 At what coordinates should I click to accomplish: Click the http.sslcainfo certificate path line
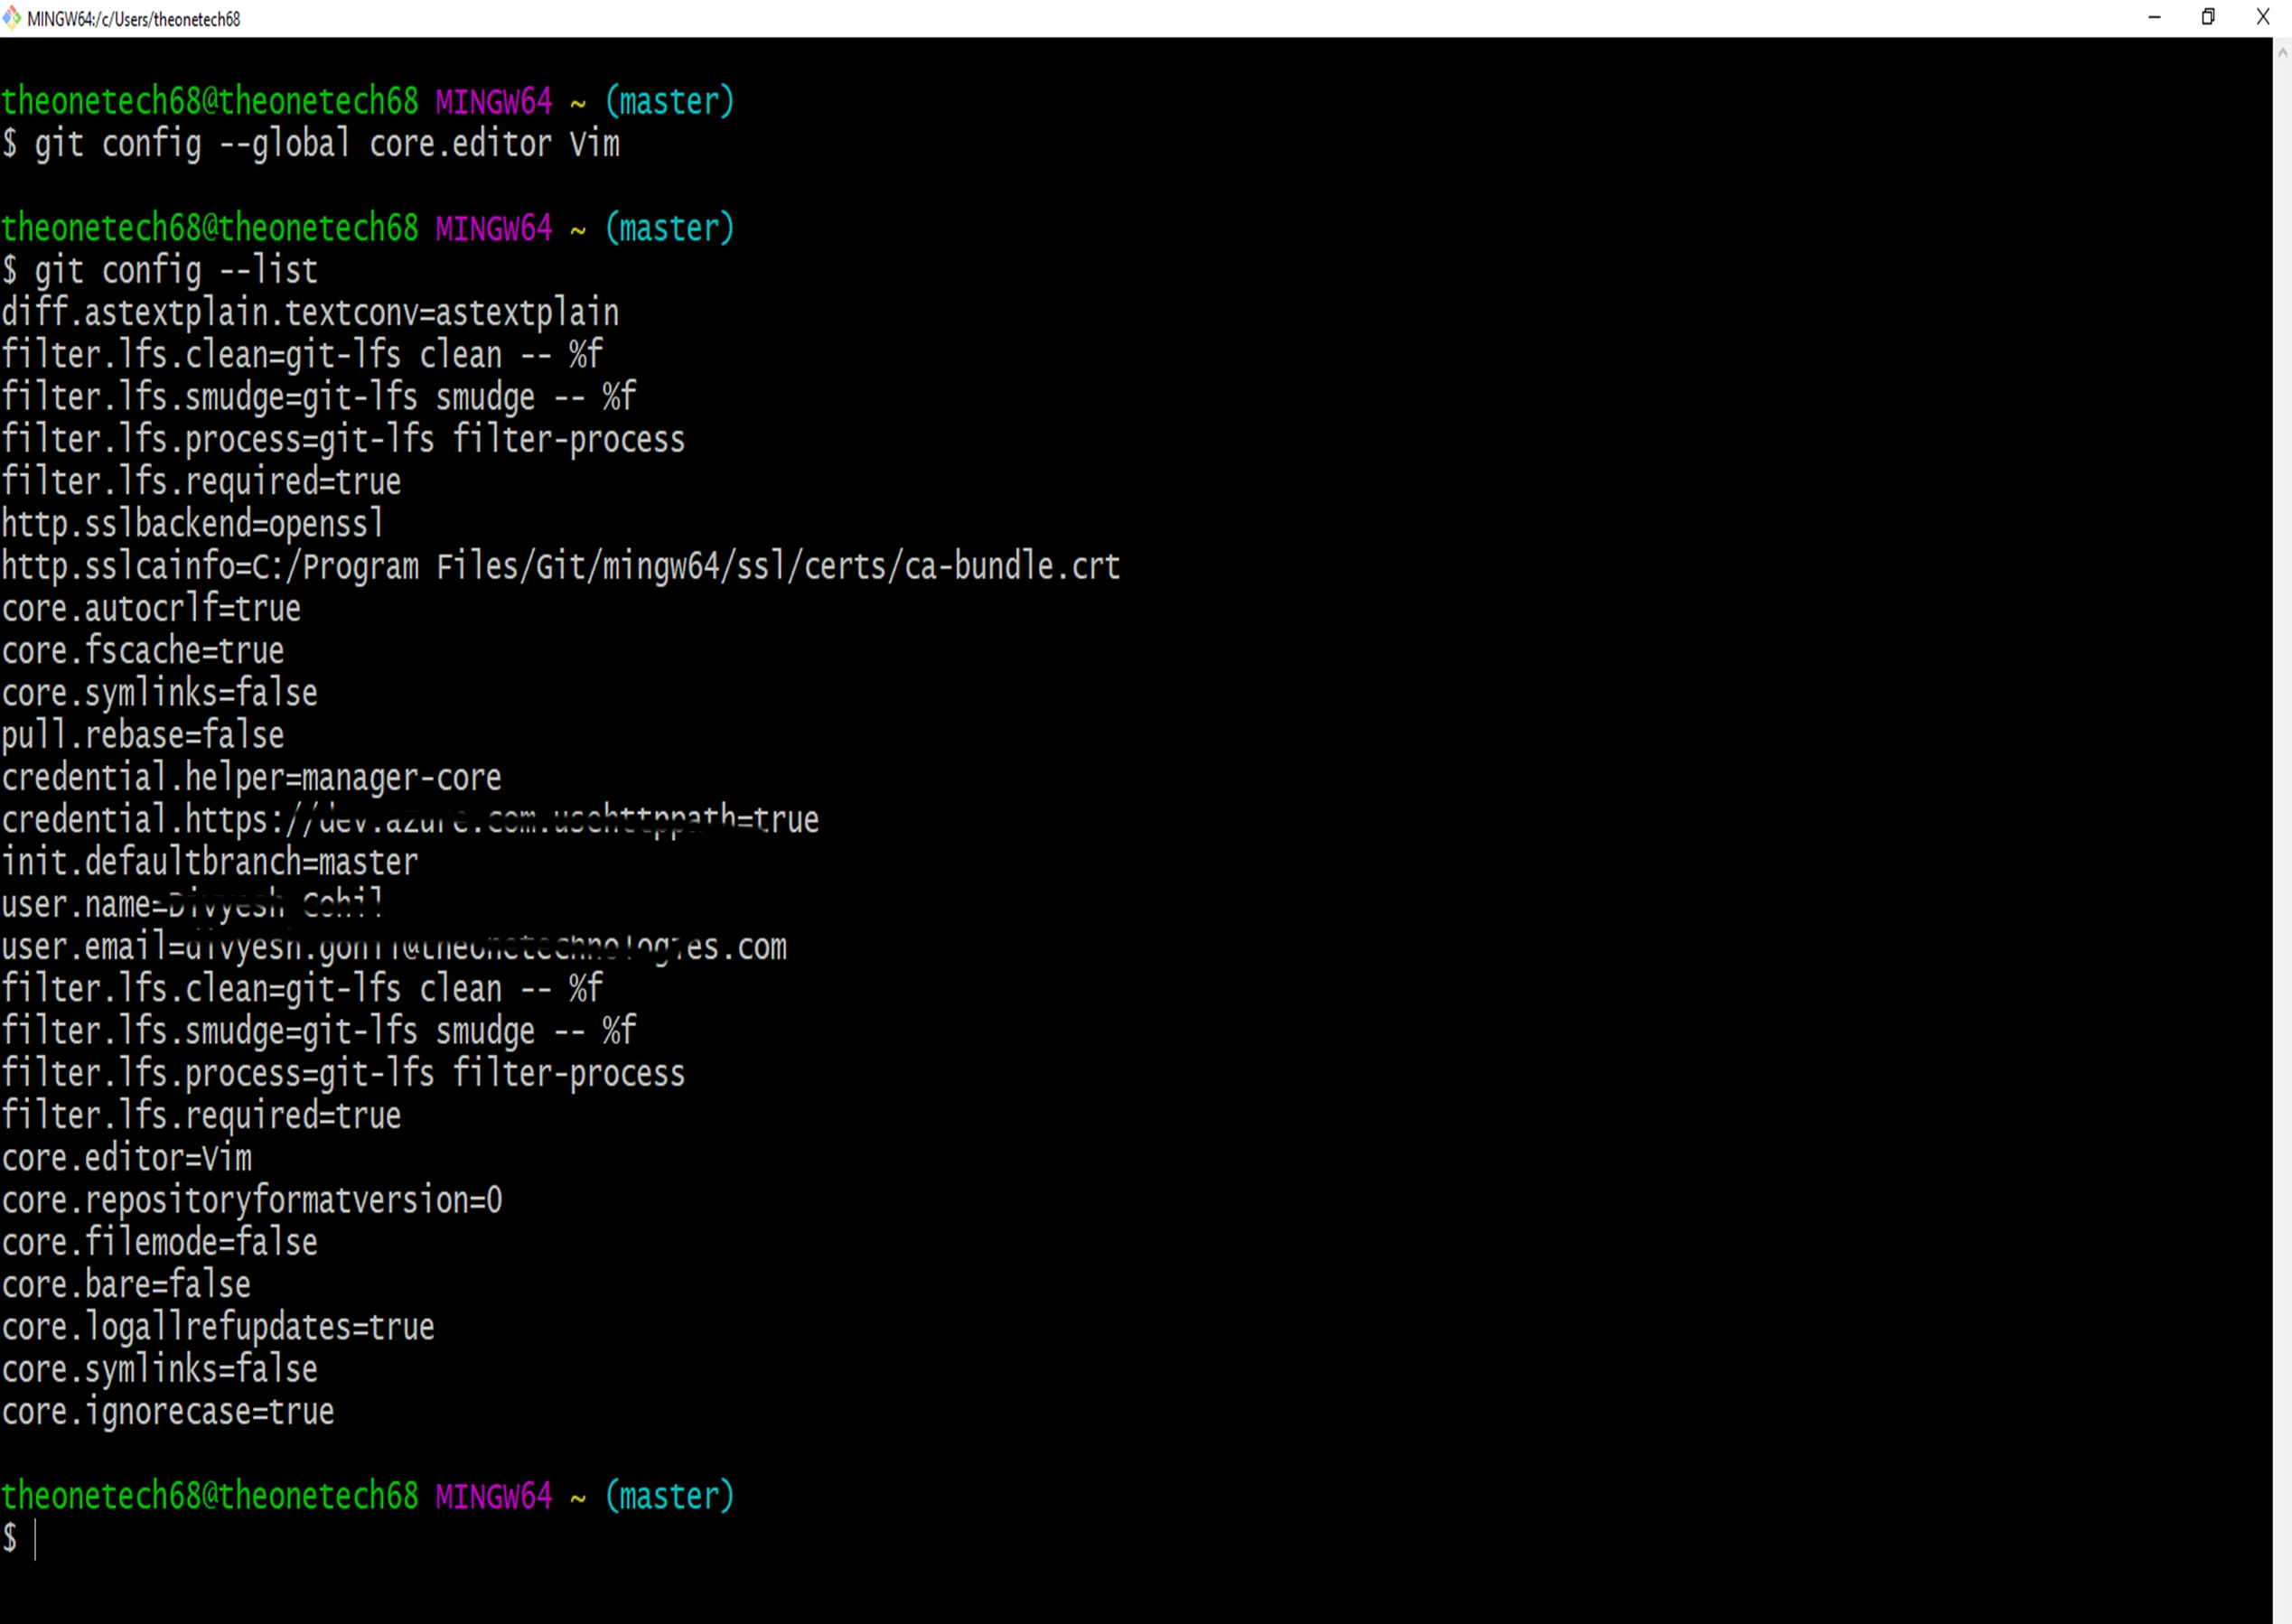[560, 565]
